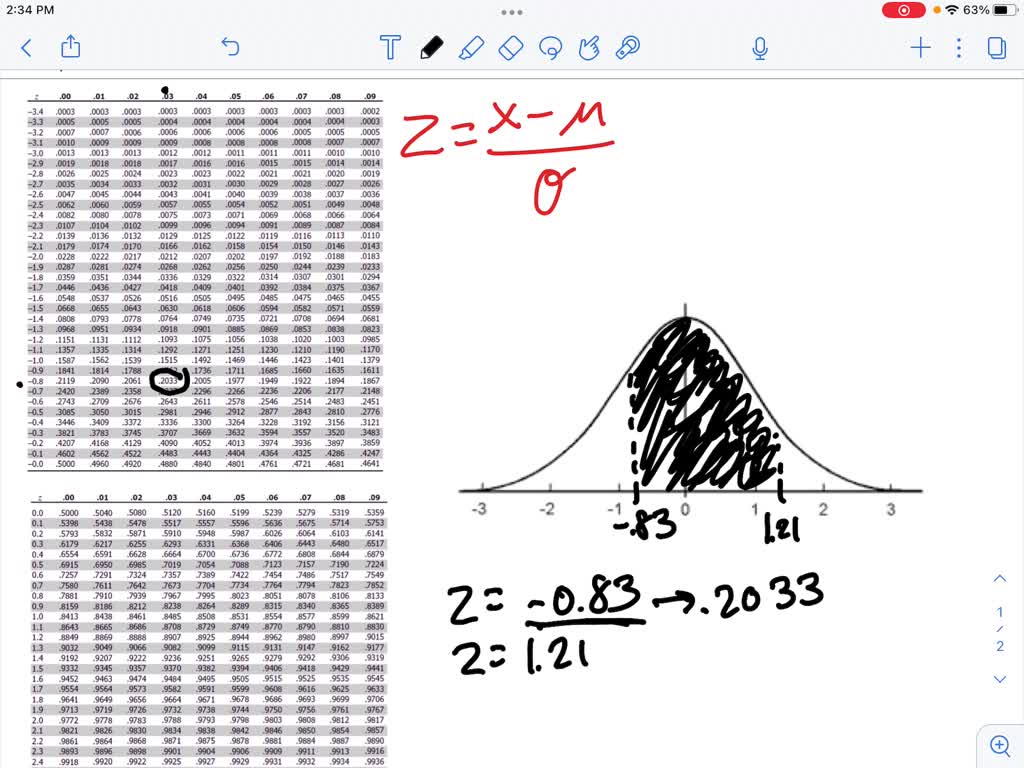Select the Eraser tool
Screen dimensions: 1024x768
(x=510, y=47)
